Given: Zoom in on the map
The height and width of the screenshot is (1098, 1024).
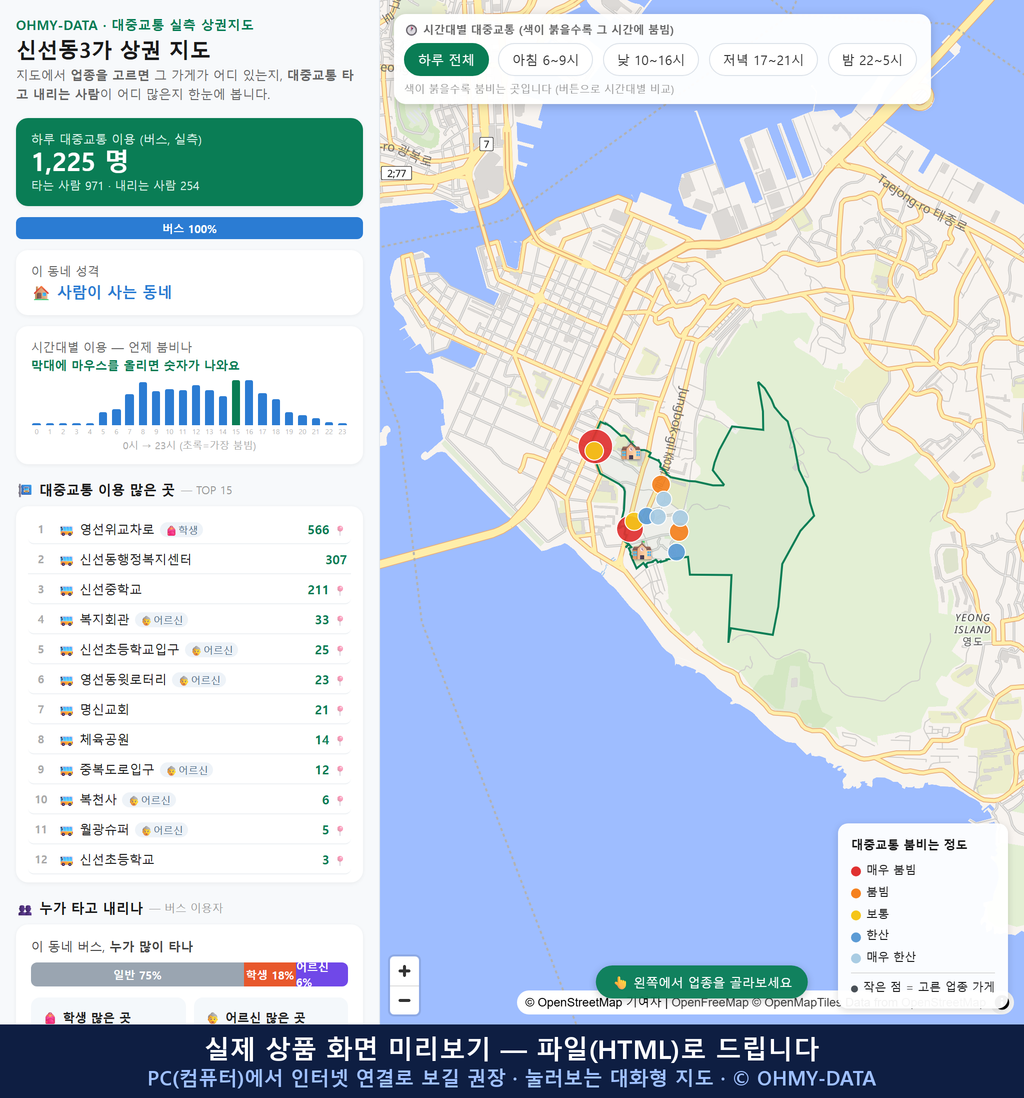Looking at the screenshot, I should tap(404, 971).
